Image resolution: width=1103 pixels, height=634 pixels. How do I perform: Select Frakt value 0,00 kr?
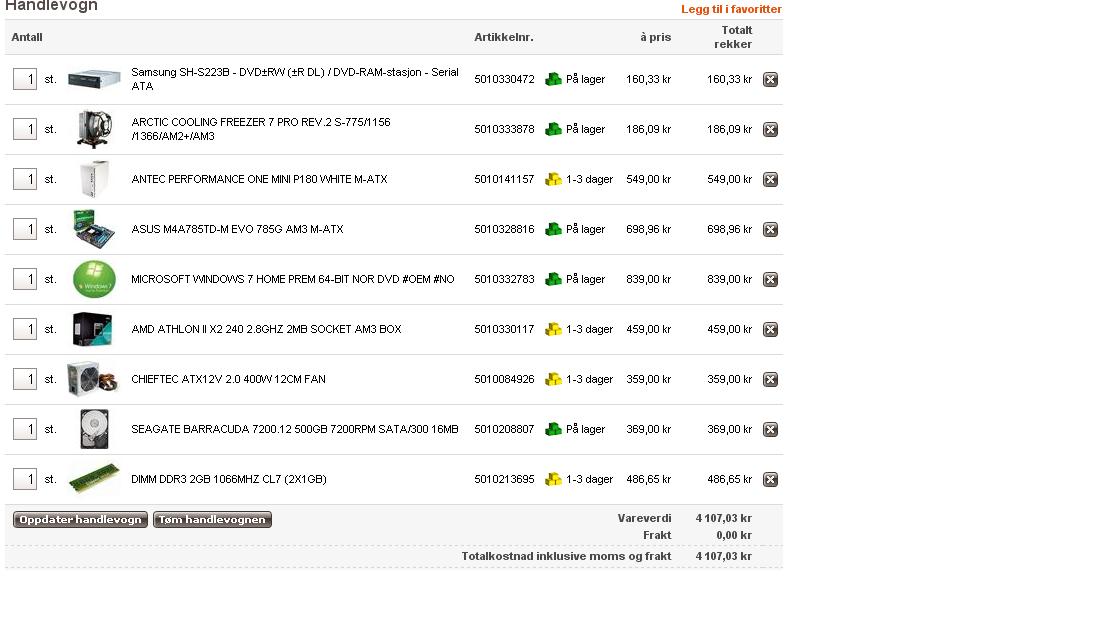point(734,535)
